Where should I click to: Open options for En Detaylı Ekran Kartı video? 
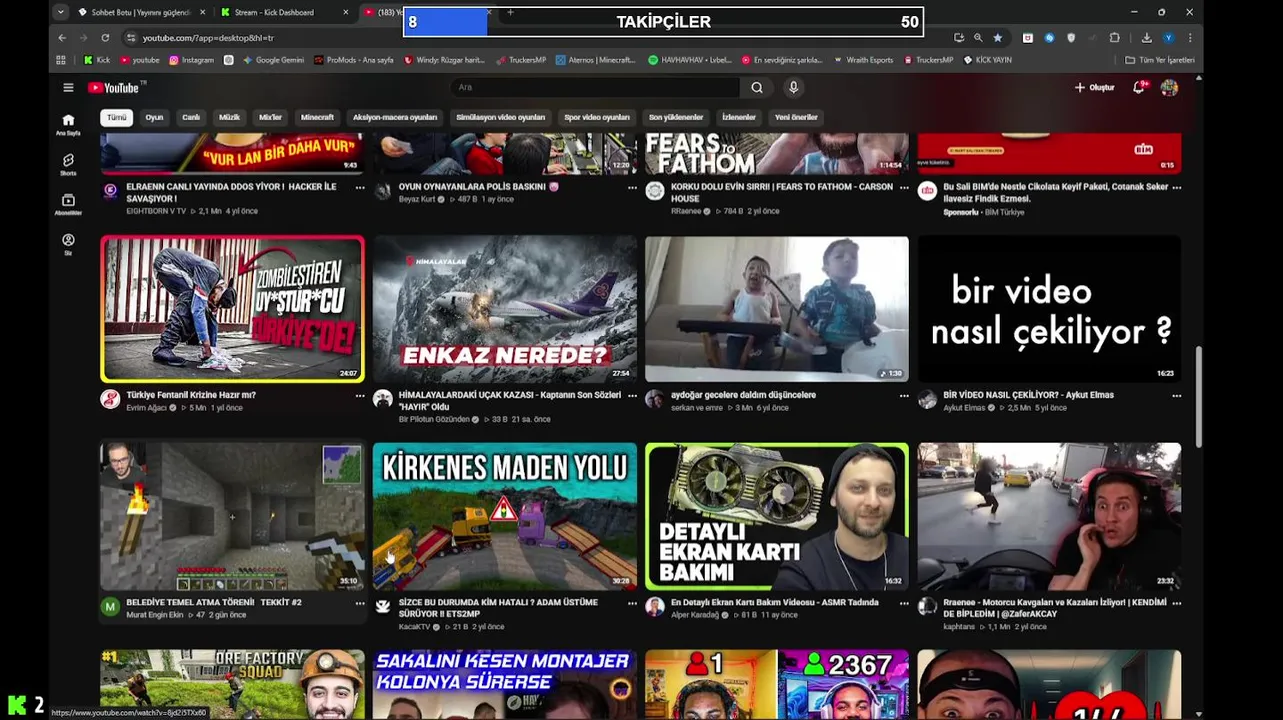tap(904, 604)
